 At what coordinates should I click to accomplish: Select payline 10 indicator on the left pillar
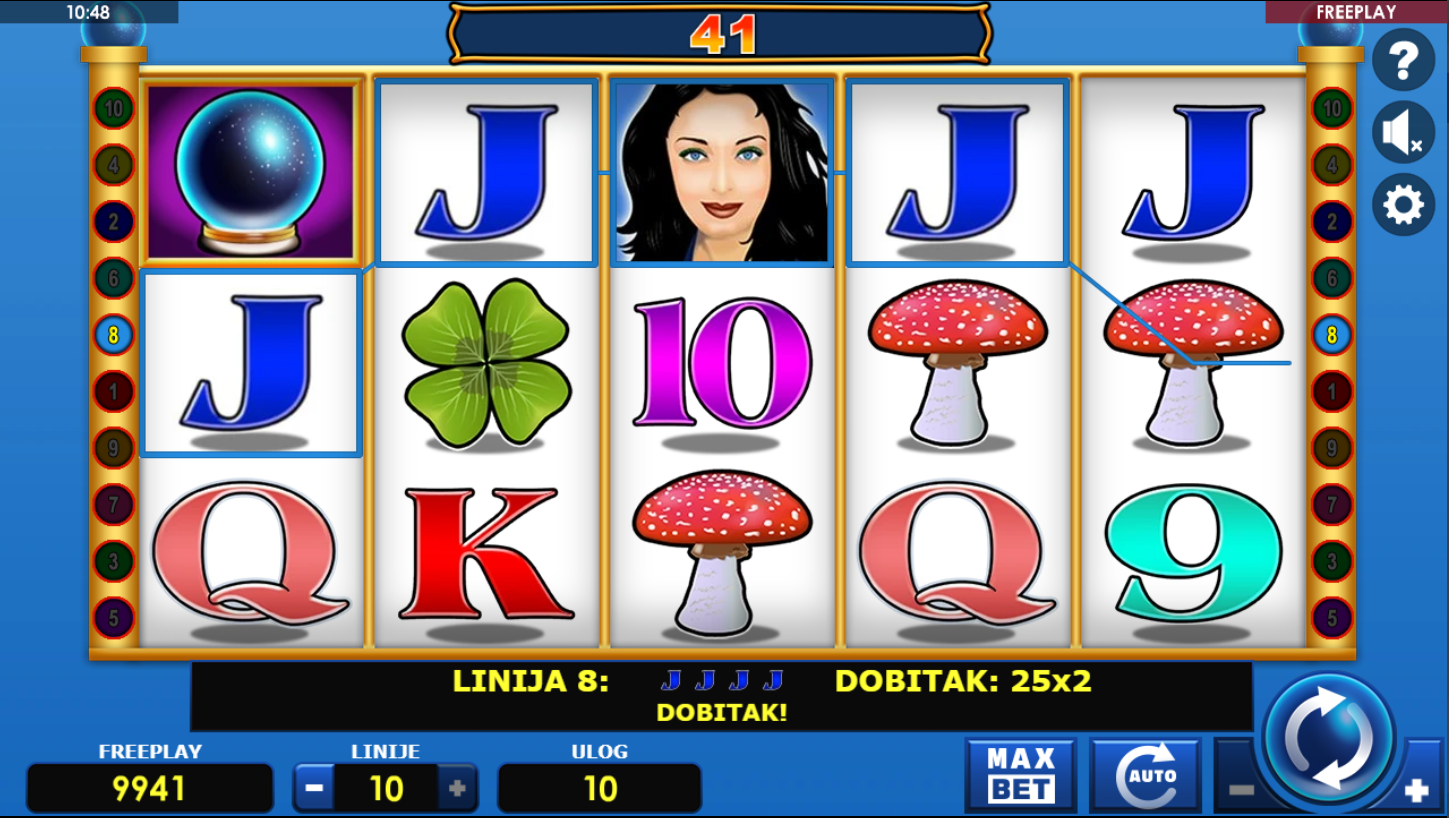(x=113, y=108)
